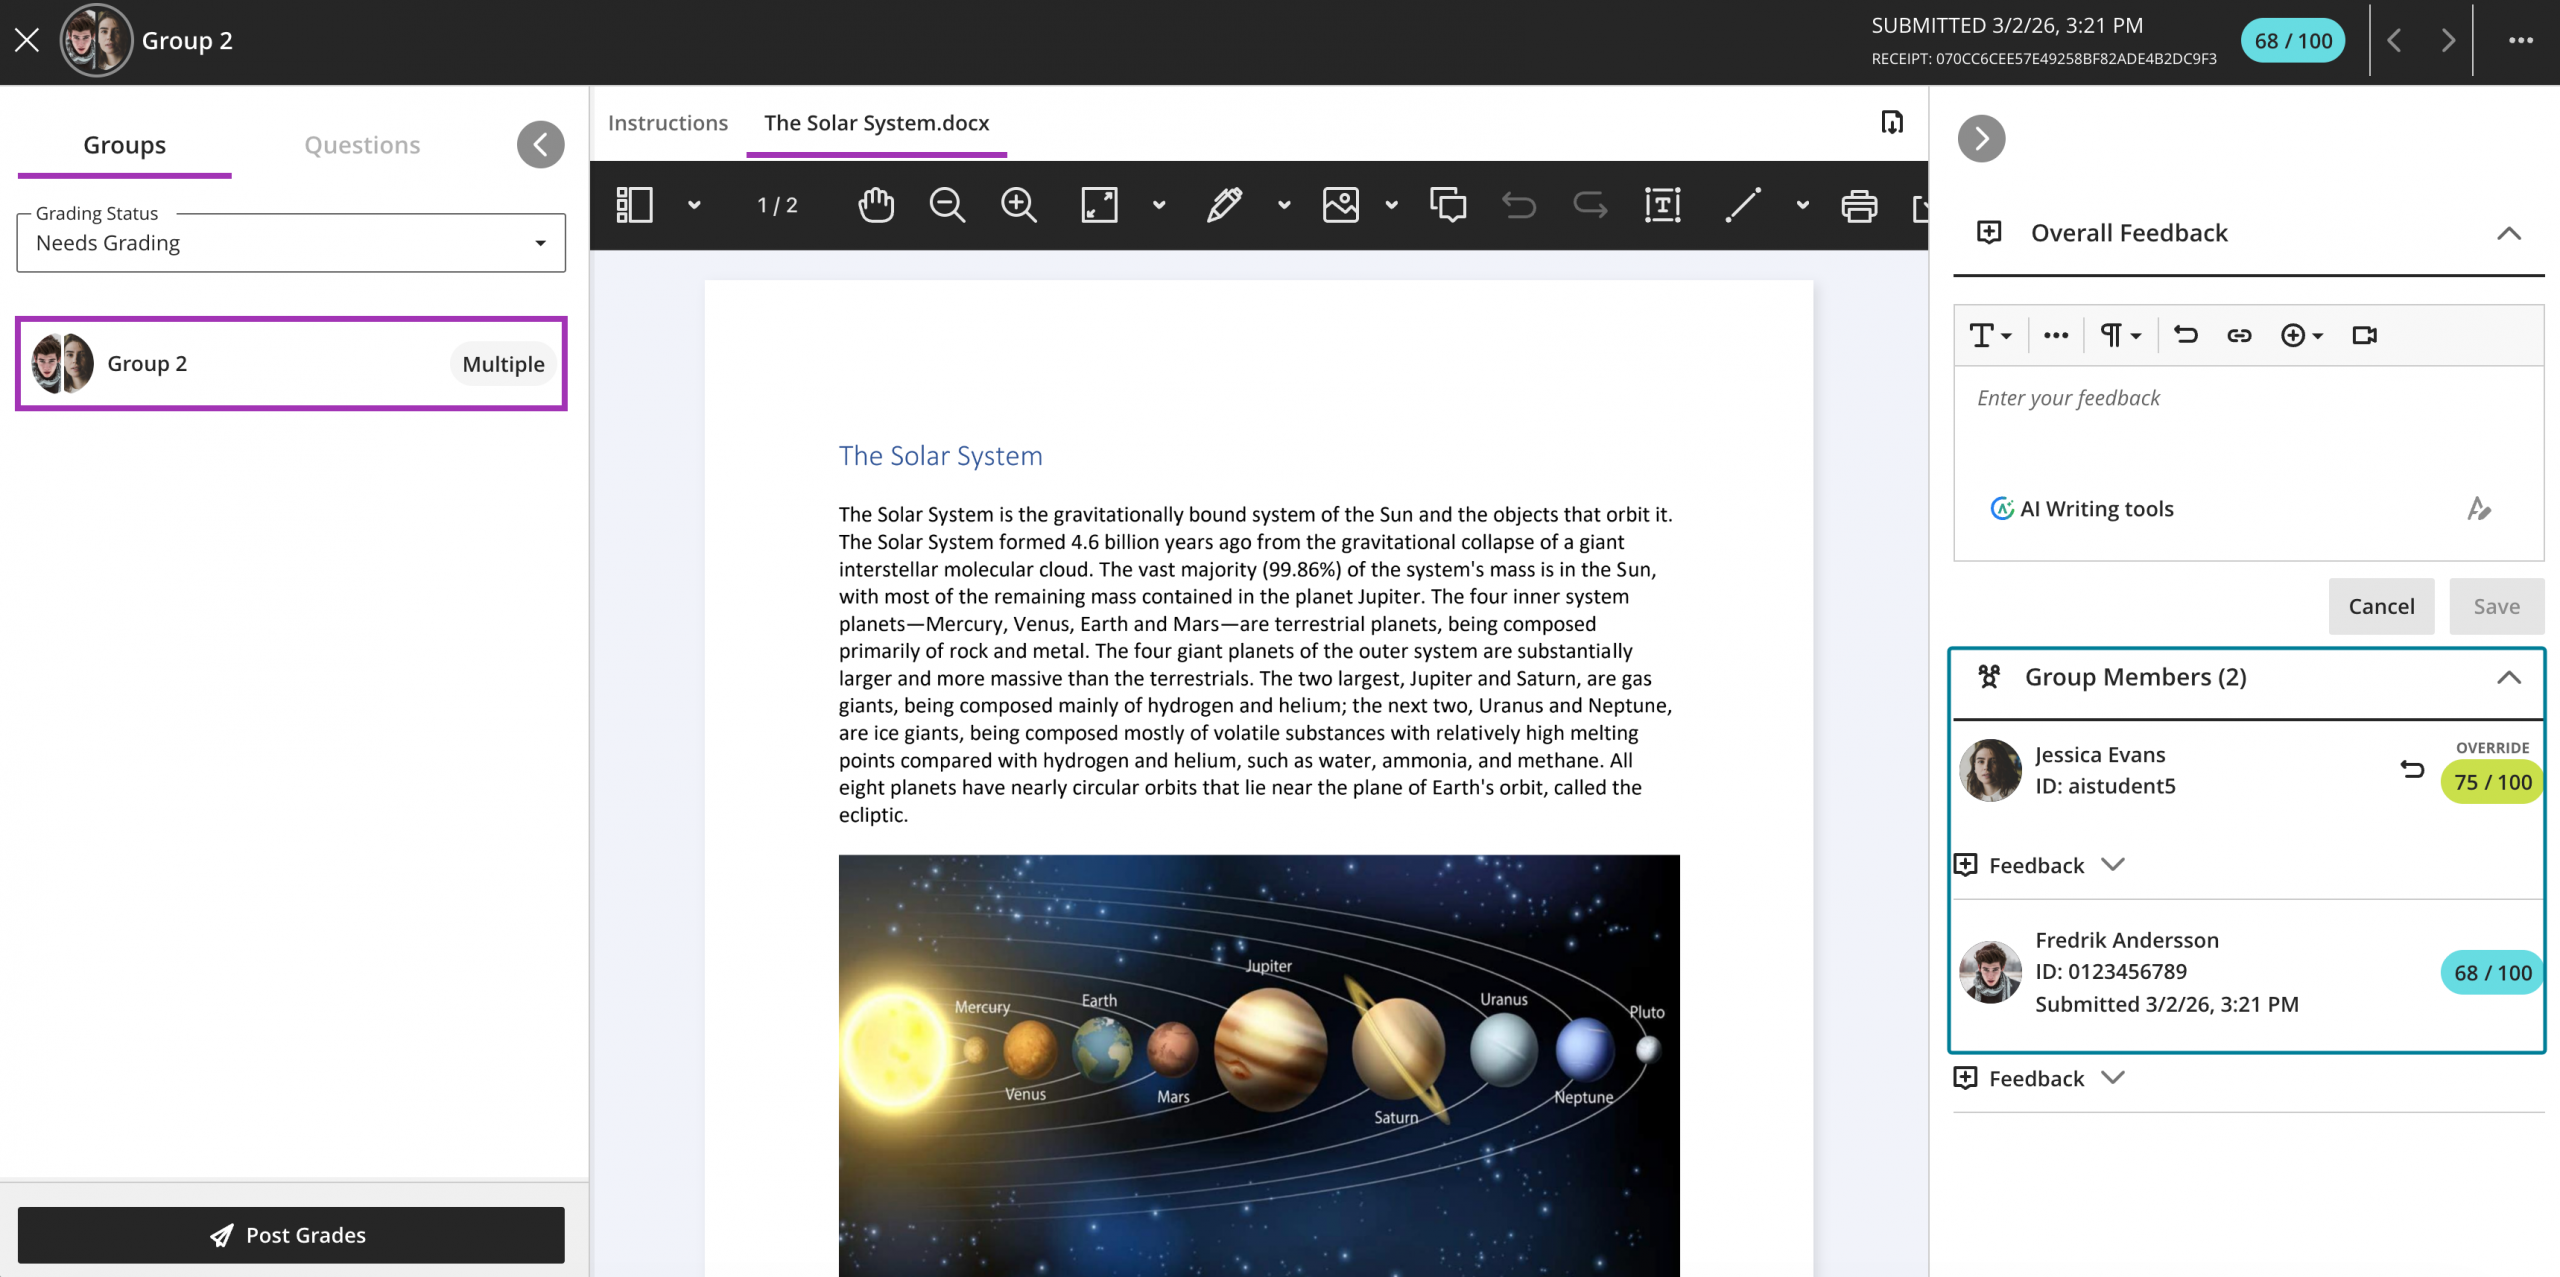Viewport: 2560px width, 1277px height.
Task: Collapse the Group Members section
Action: coord(2510,677)
